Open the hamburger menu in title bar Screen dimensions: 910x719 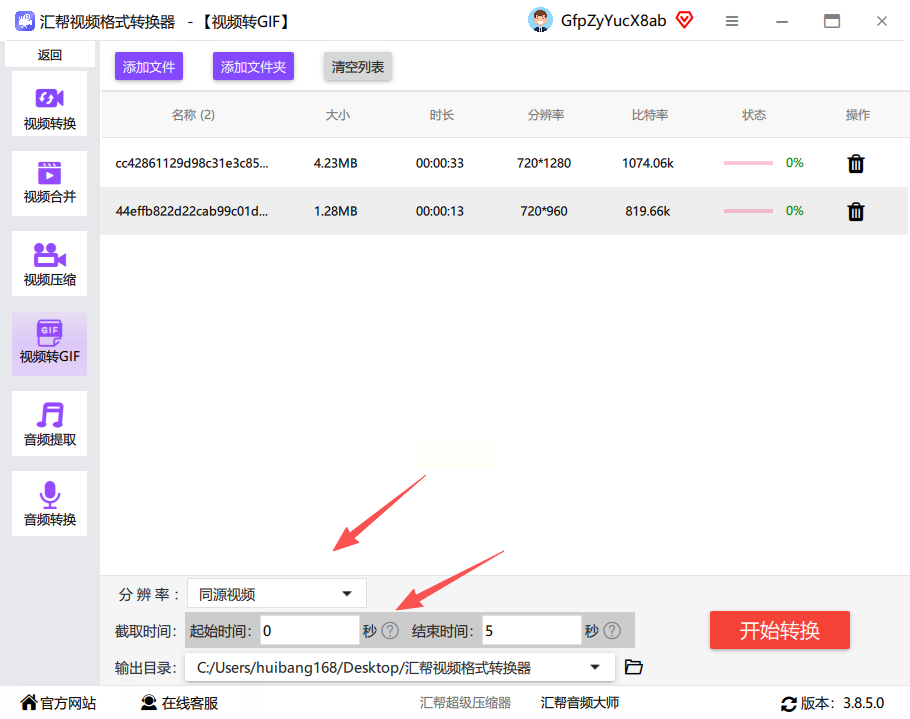click(x=732, y=21)
